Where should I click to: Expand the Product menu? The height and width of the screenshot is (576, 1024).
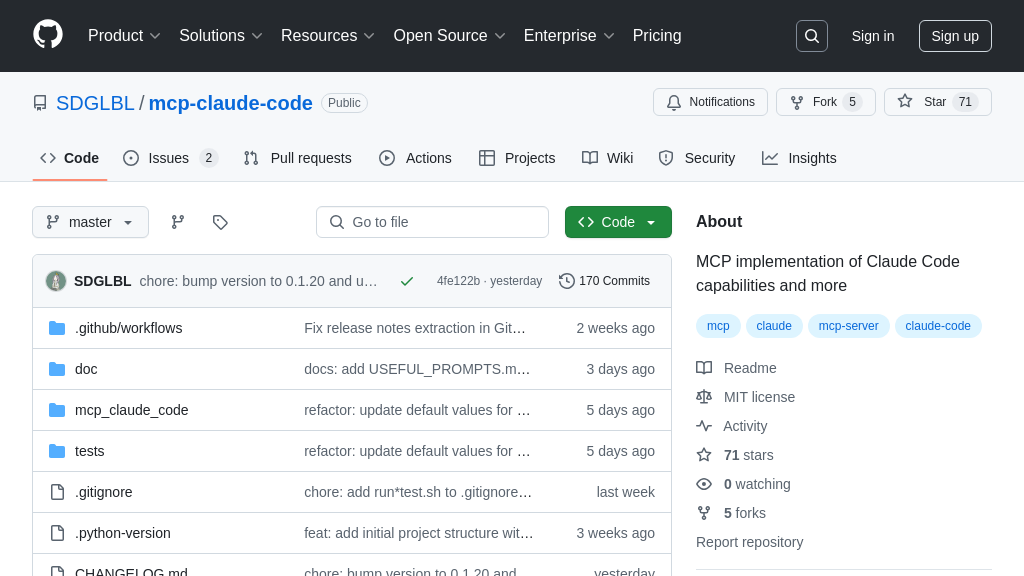[124, 36]
